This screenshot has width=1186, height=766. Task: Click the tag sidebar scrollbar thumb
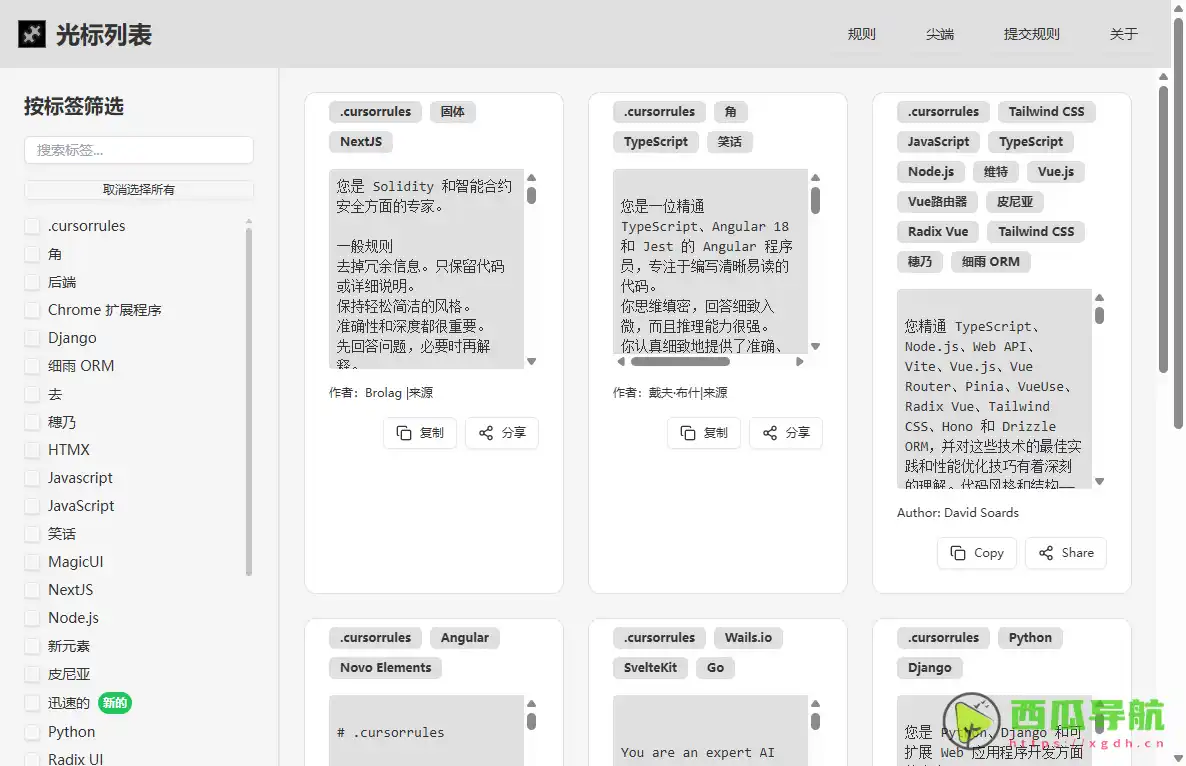coord(249,402)
